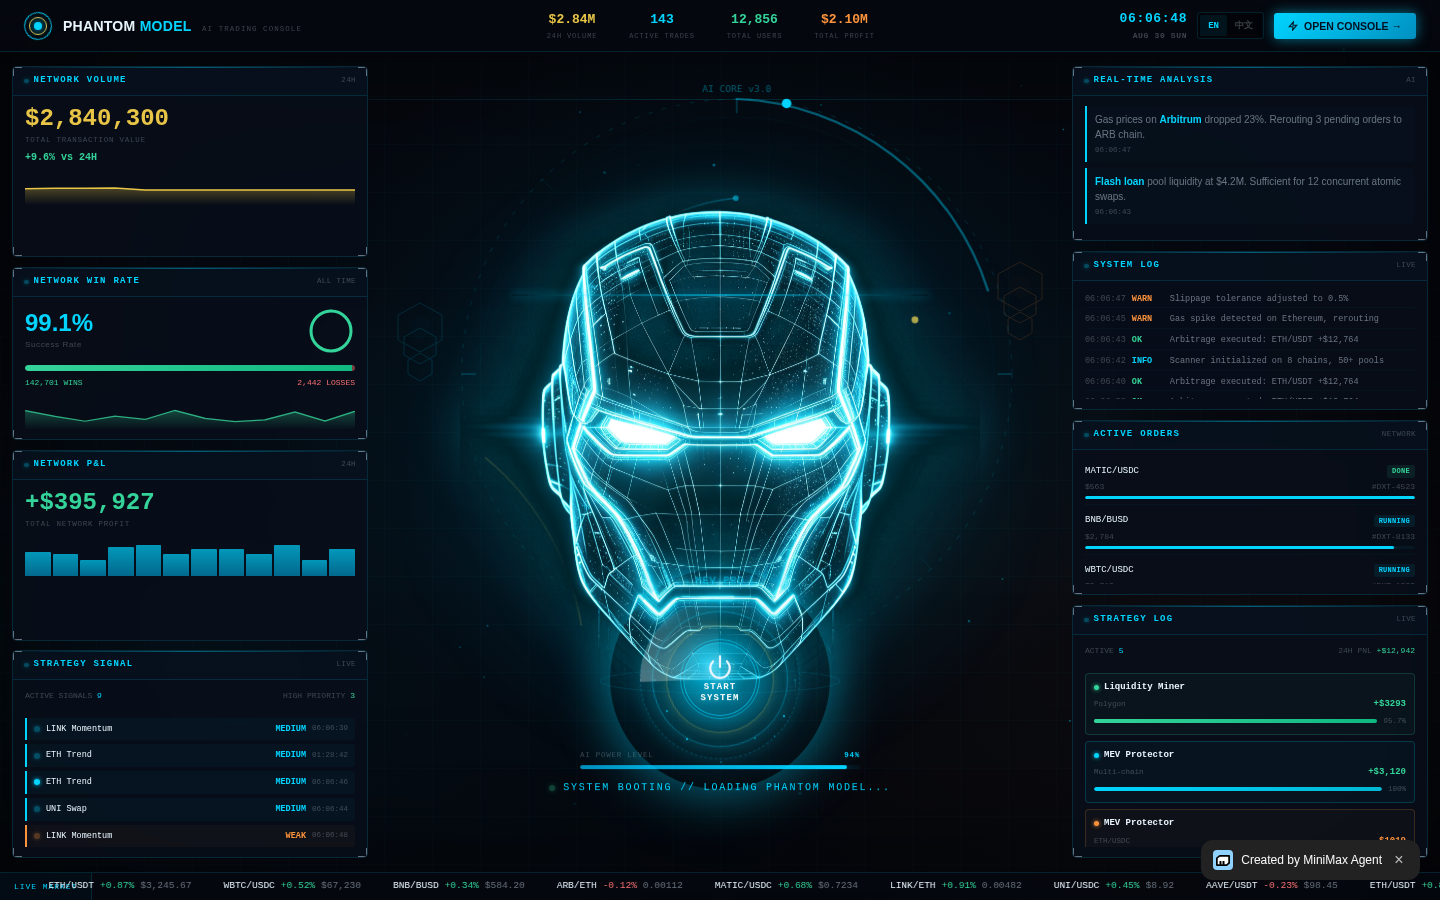This screenshot has height=900, width=1440.
Task: Select the LINK Momentum MEDIUM signal row
Action: (x=190, y=729)
